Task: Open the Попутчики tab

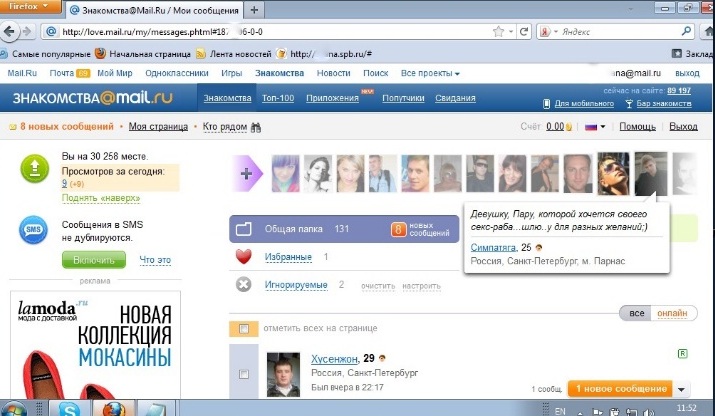Action: pos(403,98)
